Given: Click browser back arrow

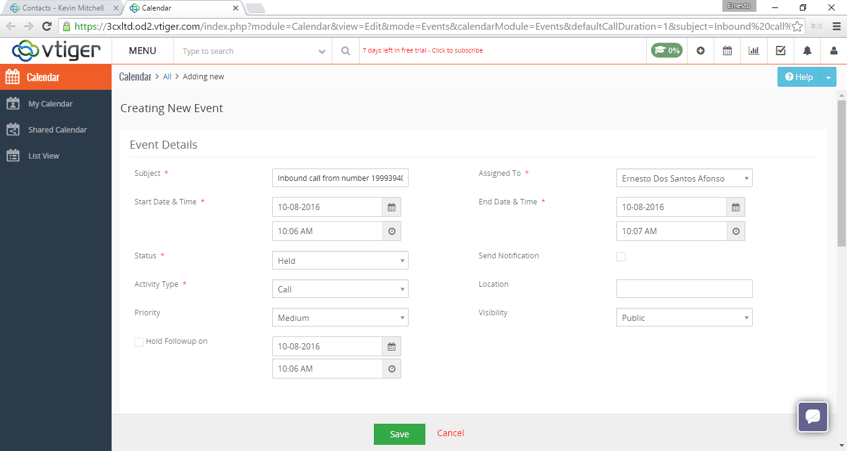Looking at the screenshot, I should point(11,26).
